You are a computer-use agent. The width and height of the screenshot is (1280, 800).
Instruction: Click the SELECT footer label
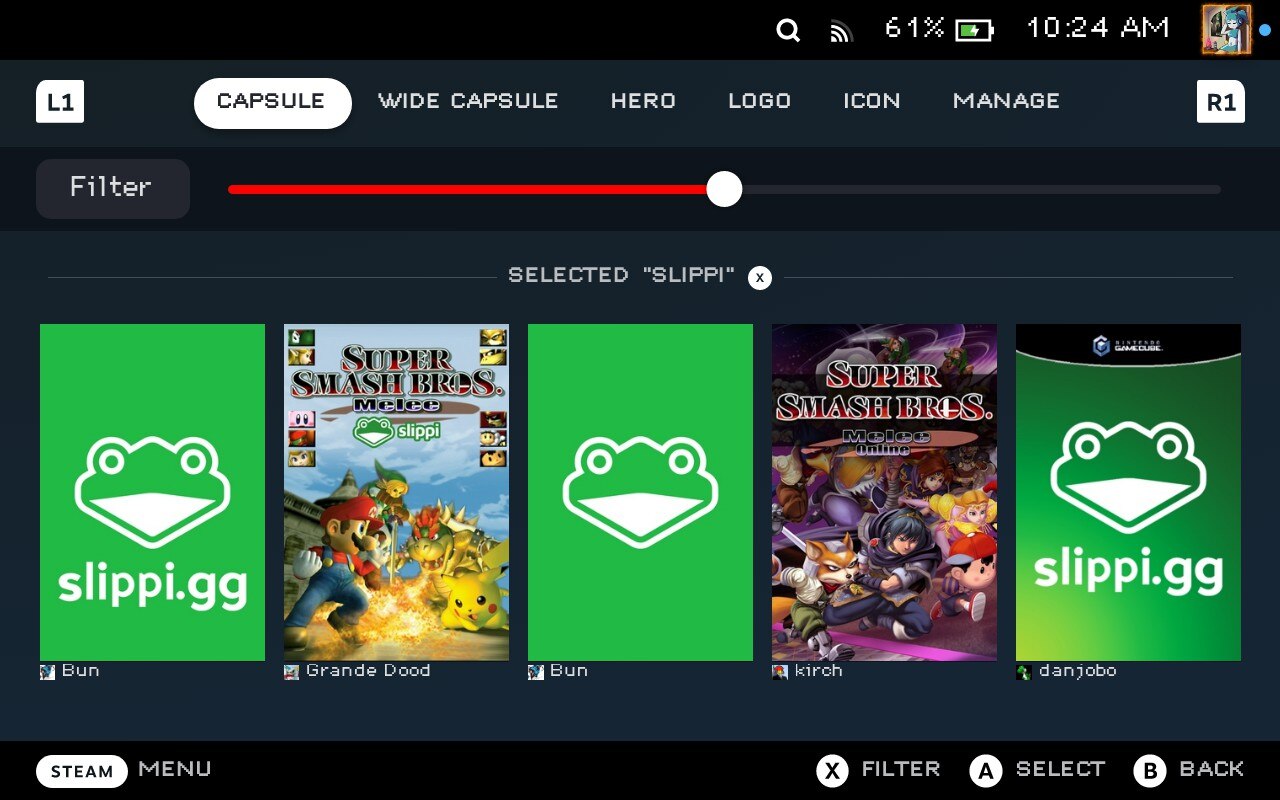pos(1060,769)
